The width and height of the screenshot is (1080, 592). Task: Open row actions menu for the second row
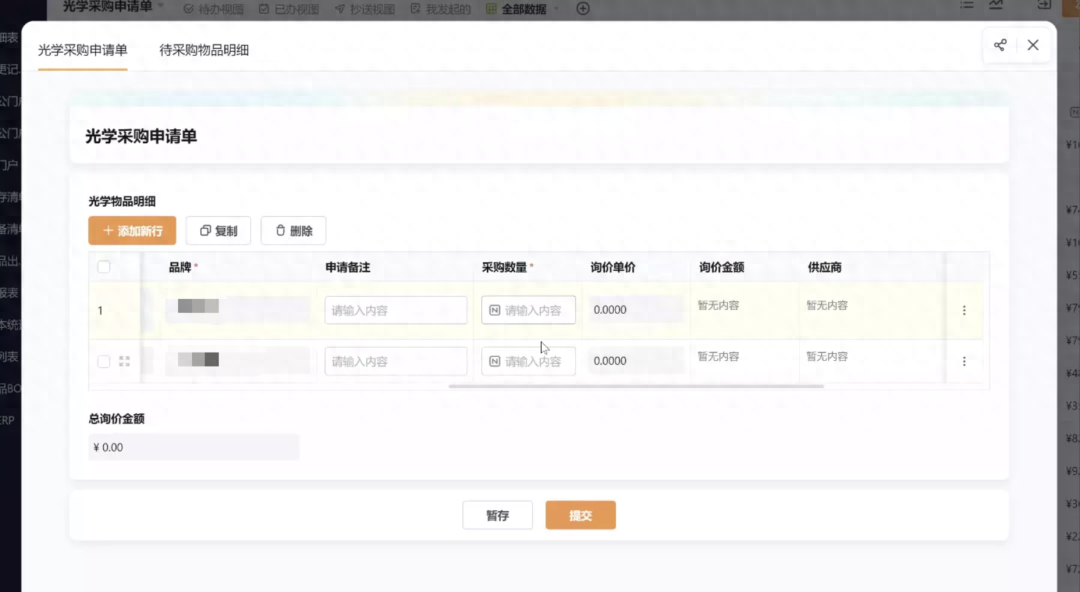(963, 361)
